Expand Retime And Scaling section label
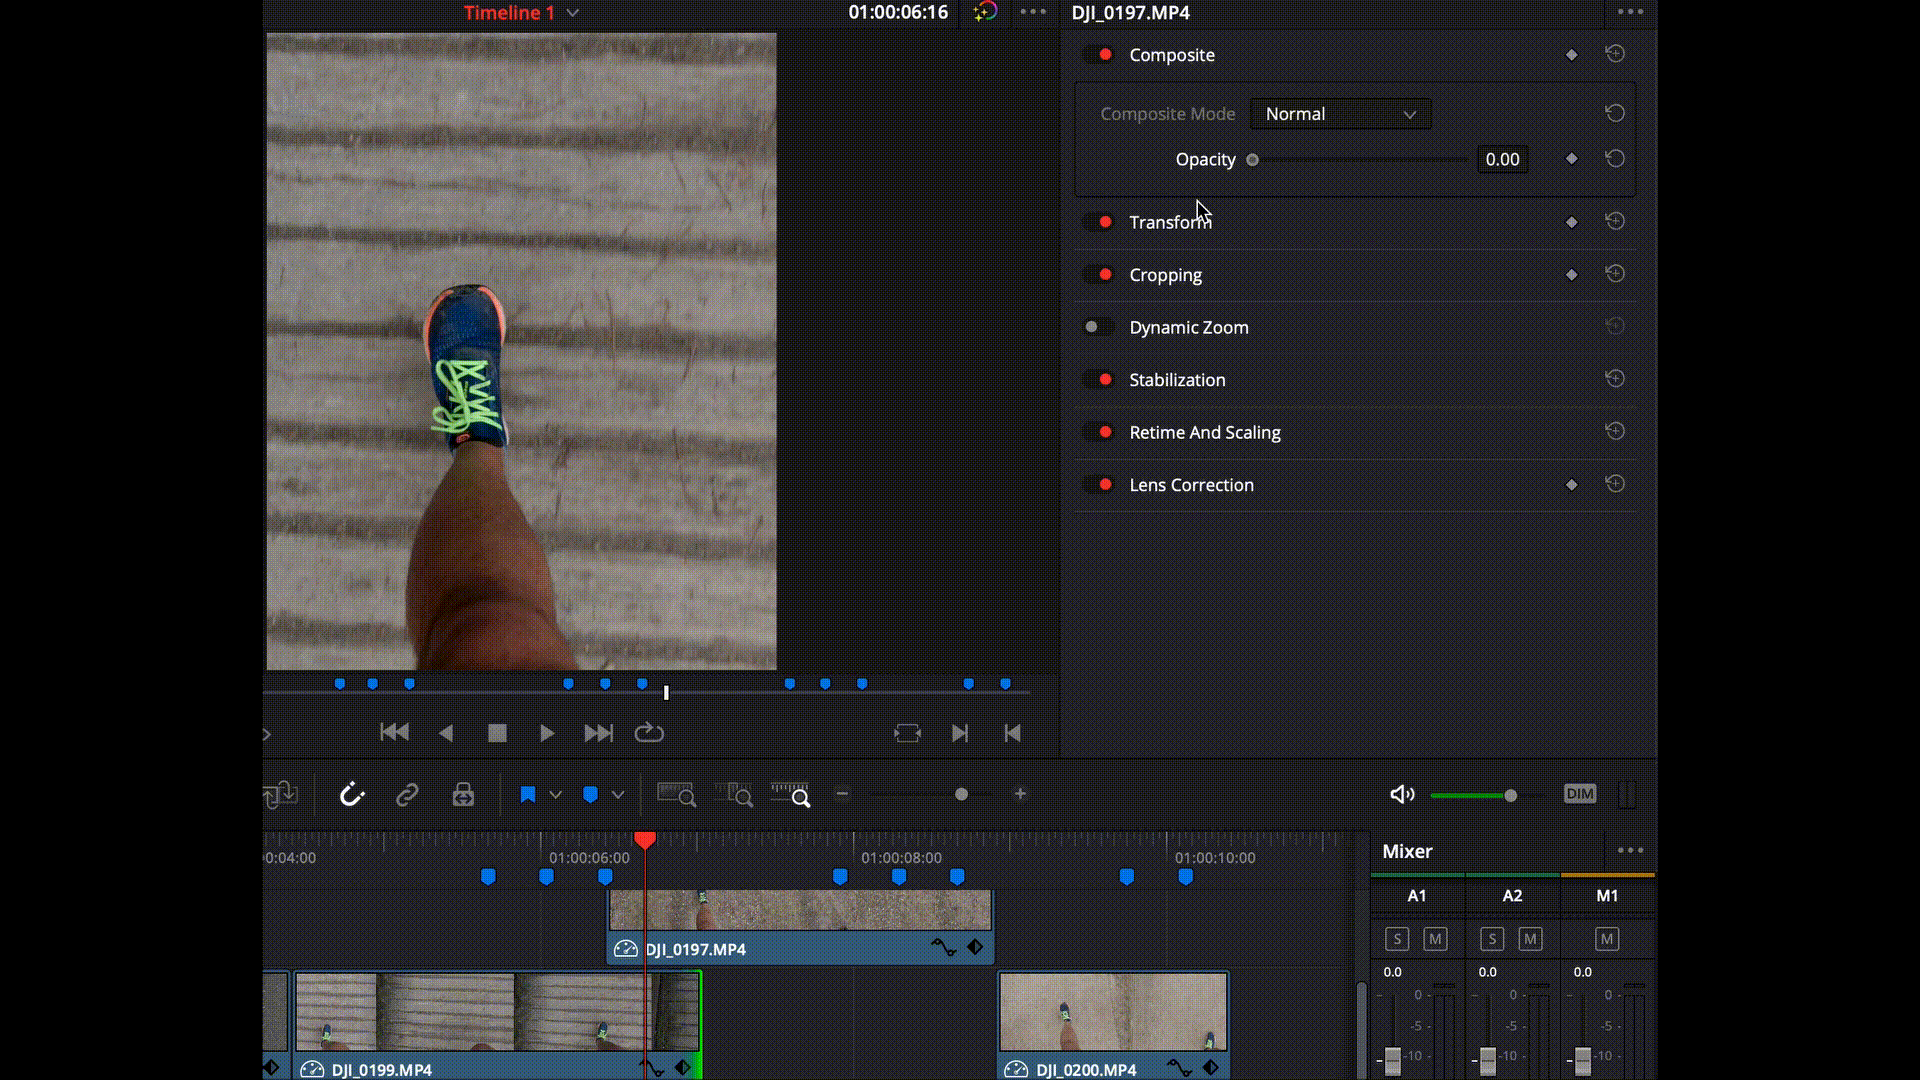The height and width of the screenshot is (1080, 1920). point(1205,432)
